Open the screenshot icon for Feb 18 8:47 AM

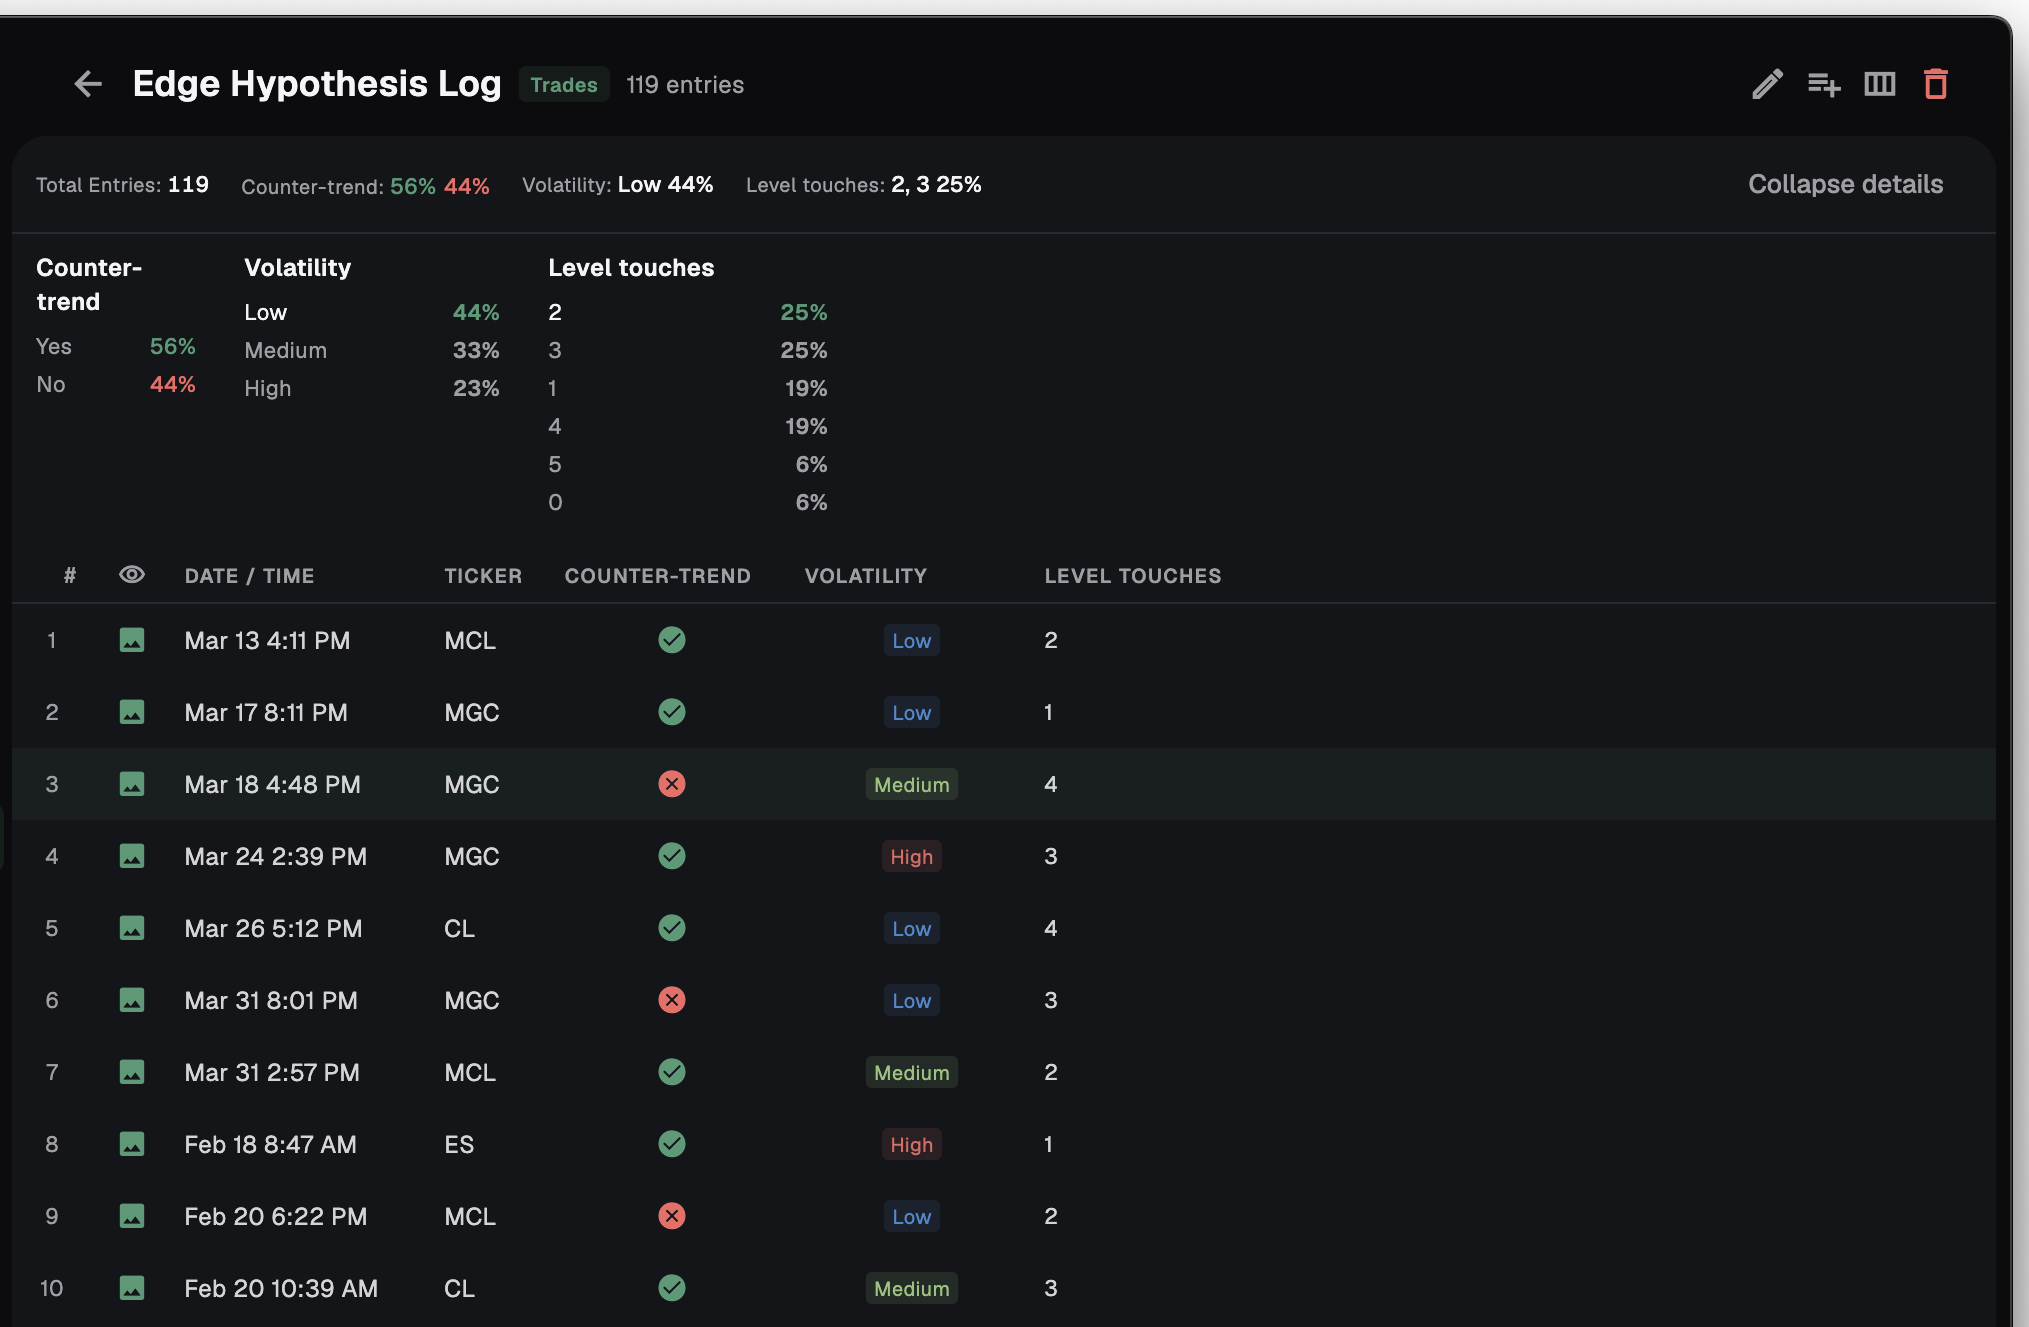(132, 1144)
